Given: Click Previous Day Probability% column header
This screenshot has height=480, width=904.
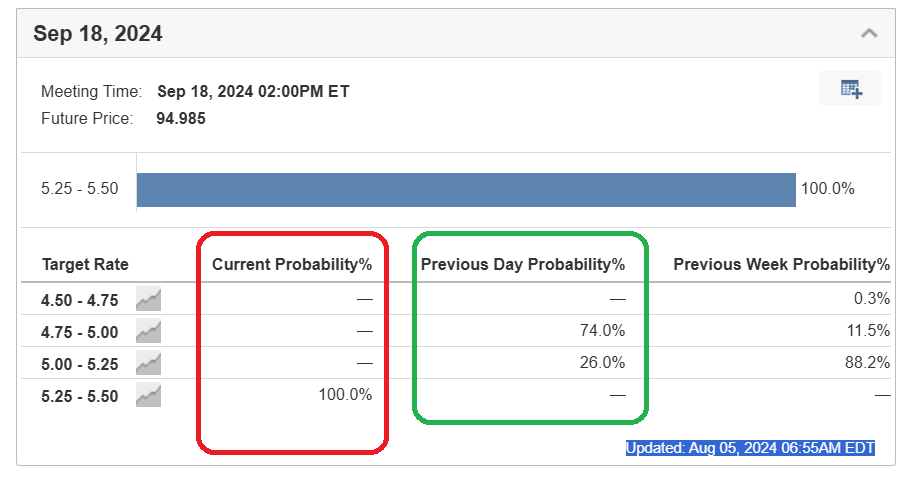Looking at the screenshot, I should 522,265.
